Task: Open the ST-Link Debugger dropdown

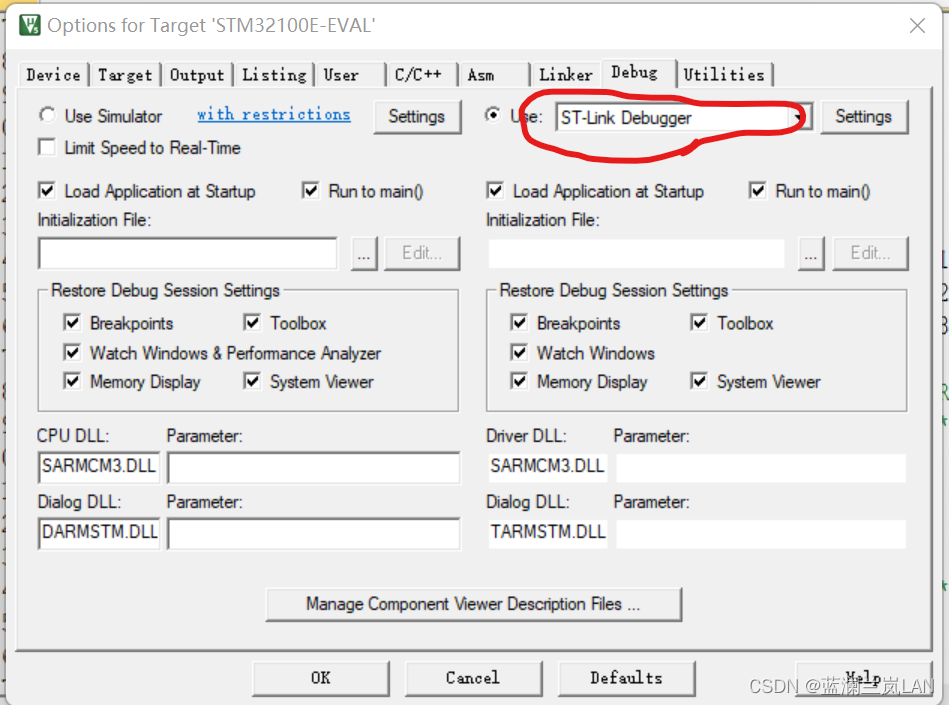Action: 797,117
